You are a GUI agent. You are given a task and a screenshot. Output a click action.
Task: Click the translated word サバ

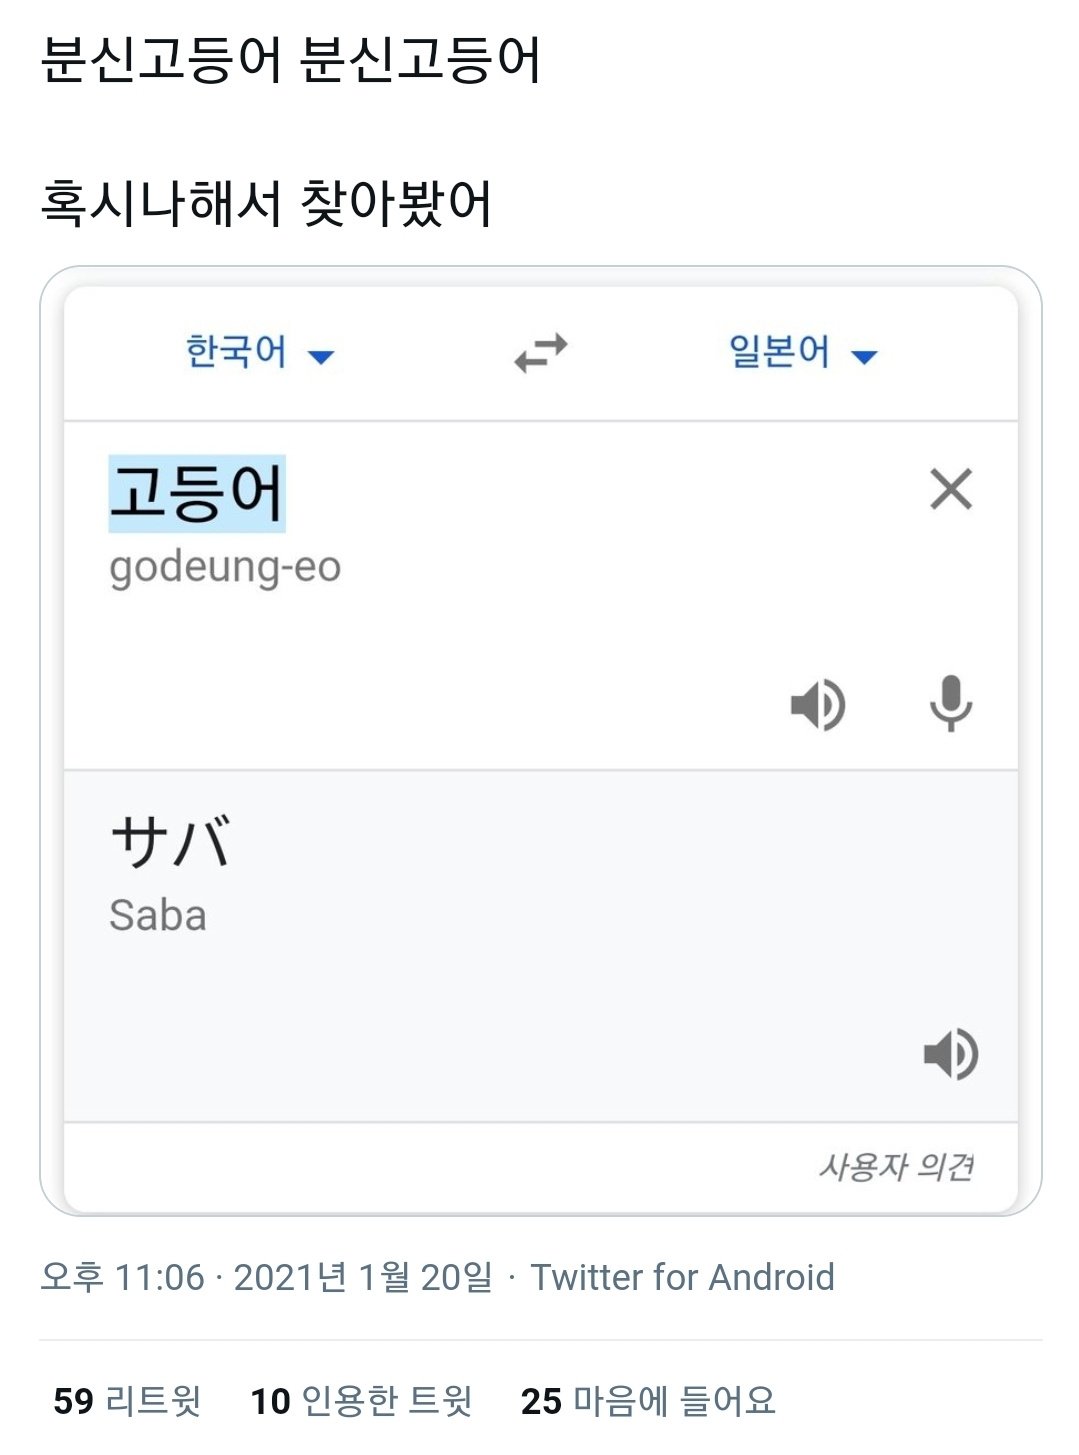click(x=171, y=841)
